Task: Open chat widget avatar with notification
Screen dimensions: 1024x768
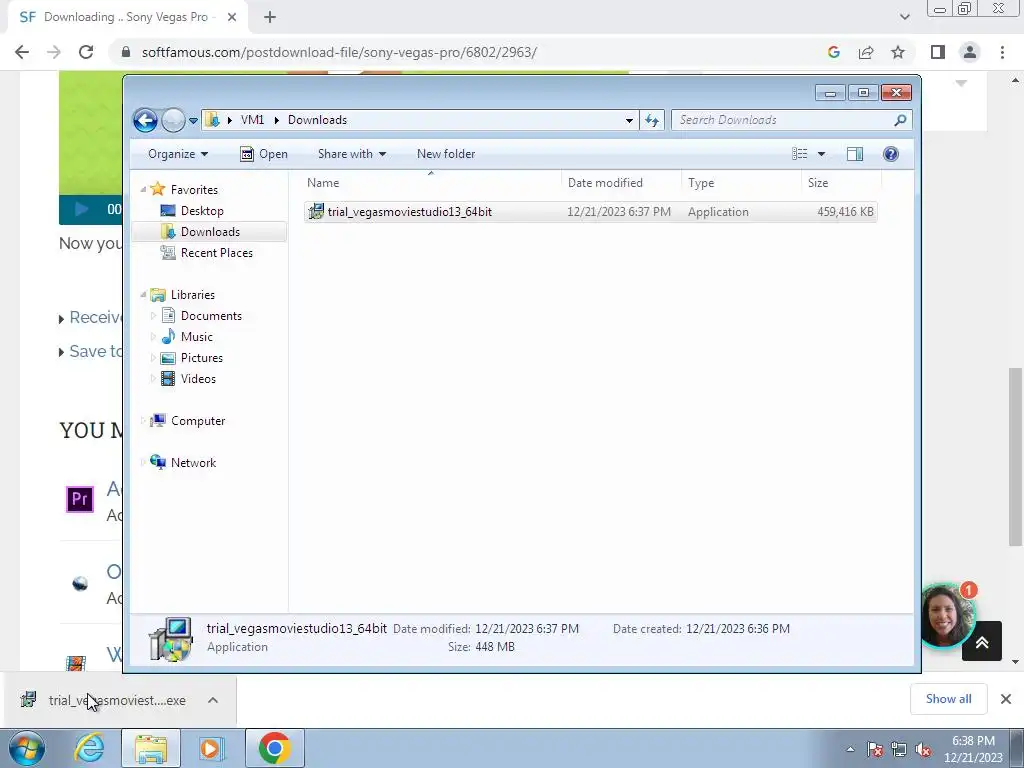Action: click(x=947, y=615)
